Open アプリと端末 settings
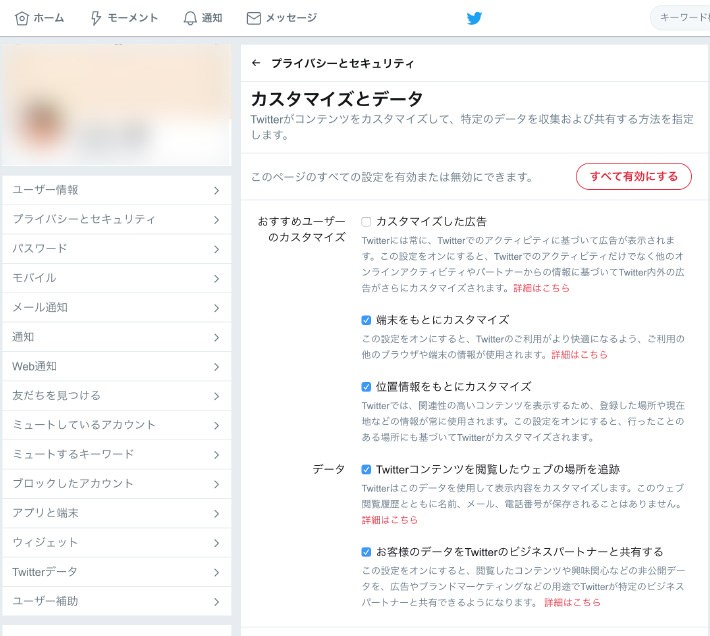This screenshot has width=710, height=636. (x=117, y=513)
